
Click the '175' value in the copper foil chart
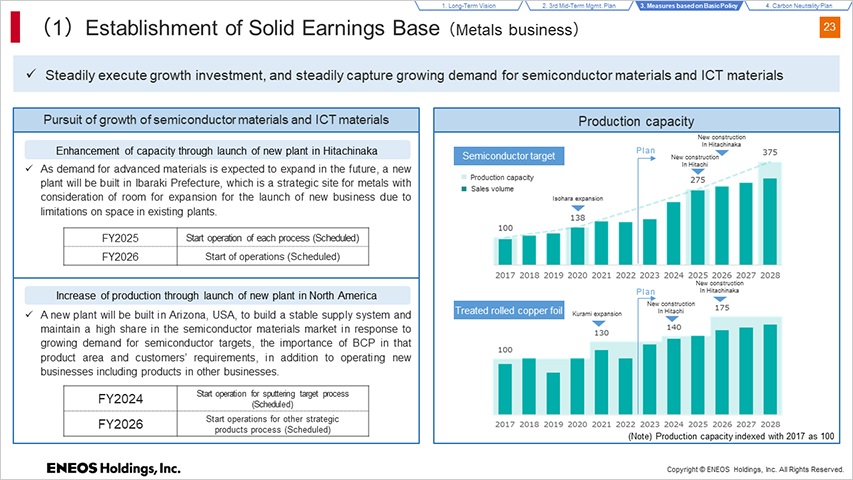pos(722,307)
